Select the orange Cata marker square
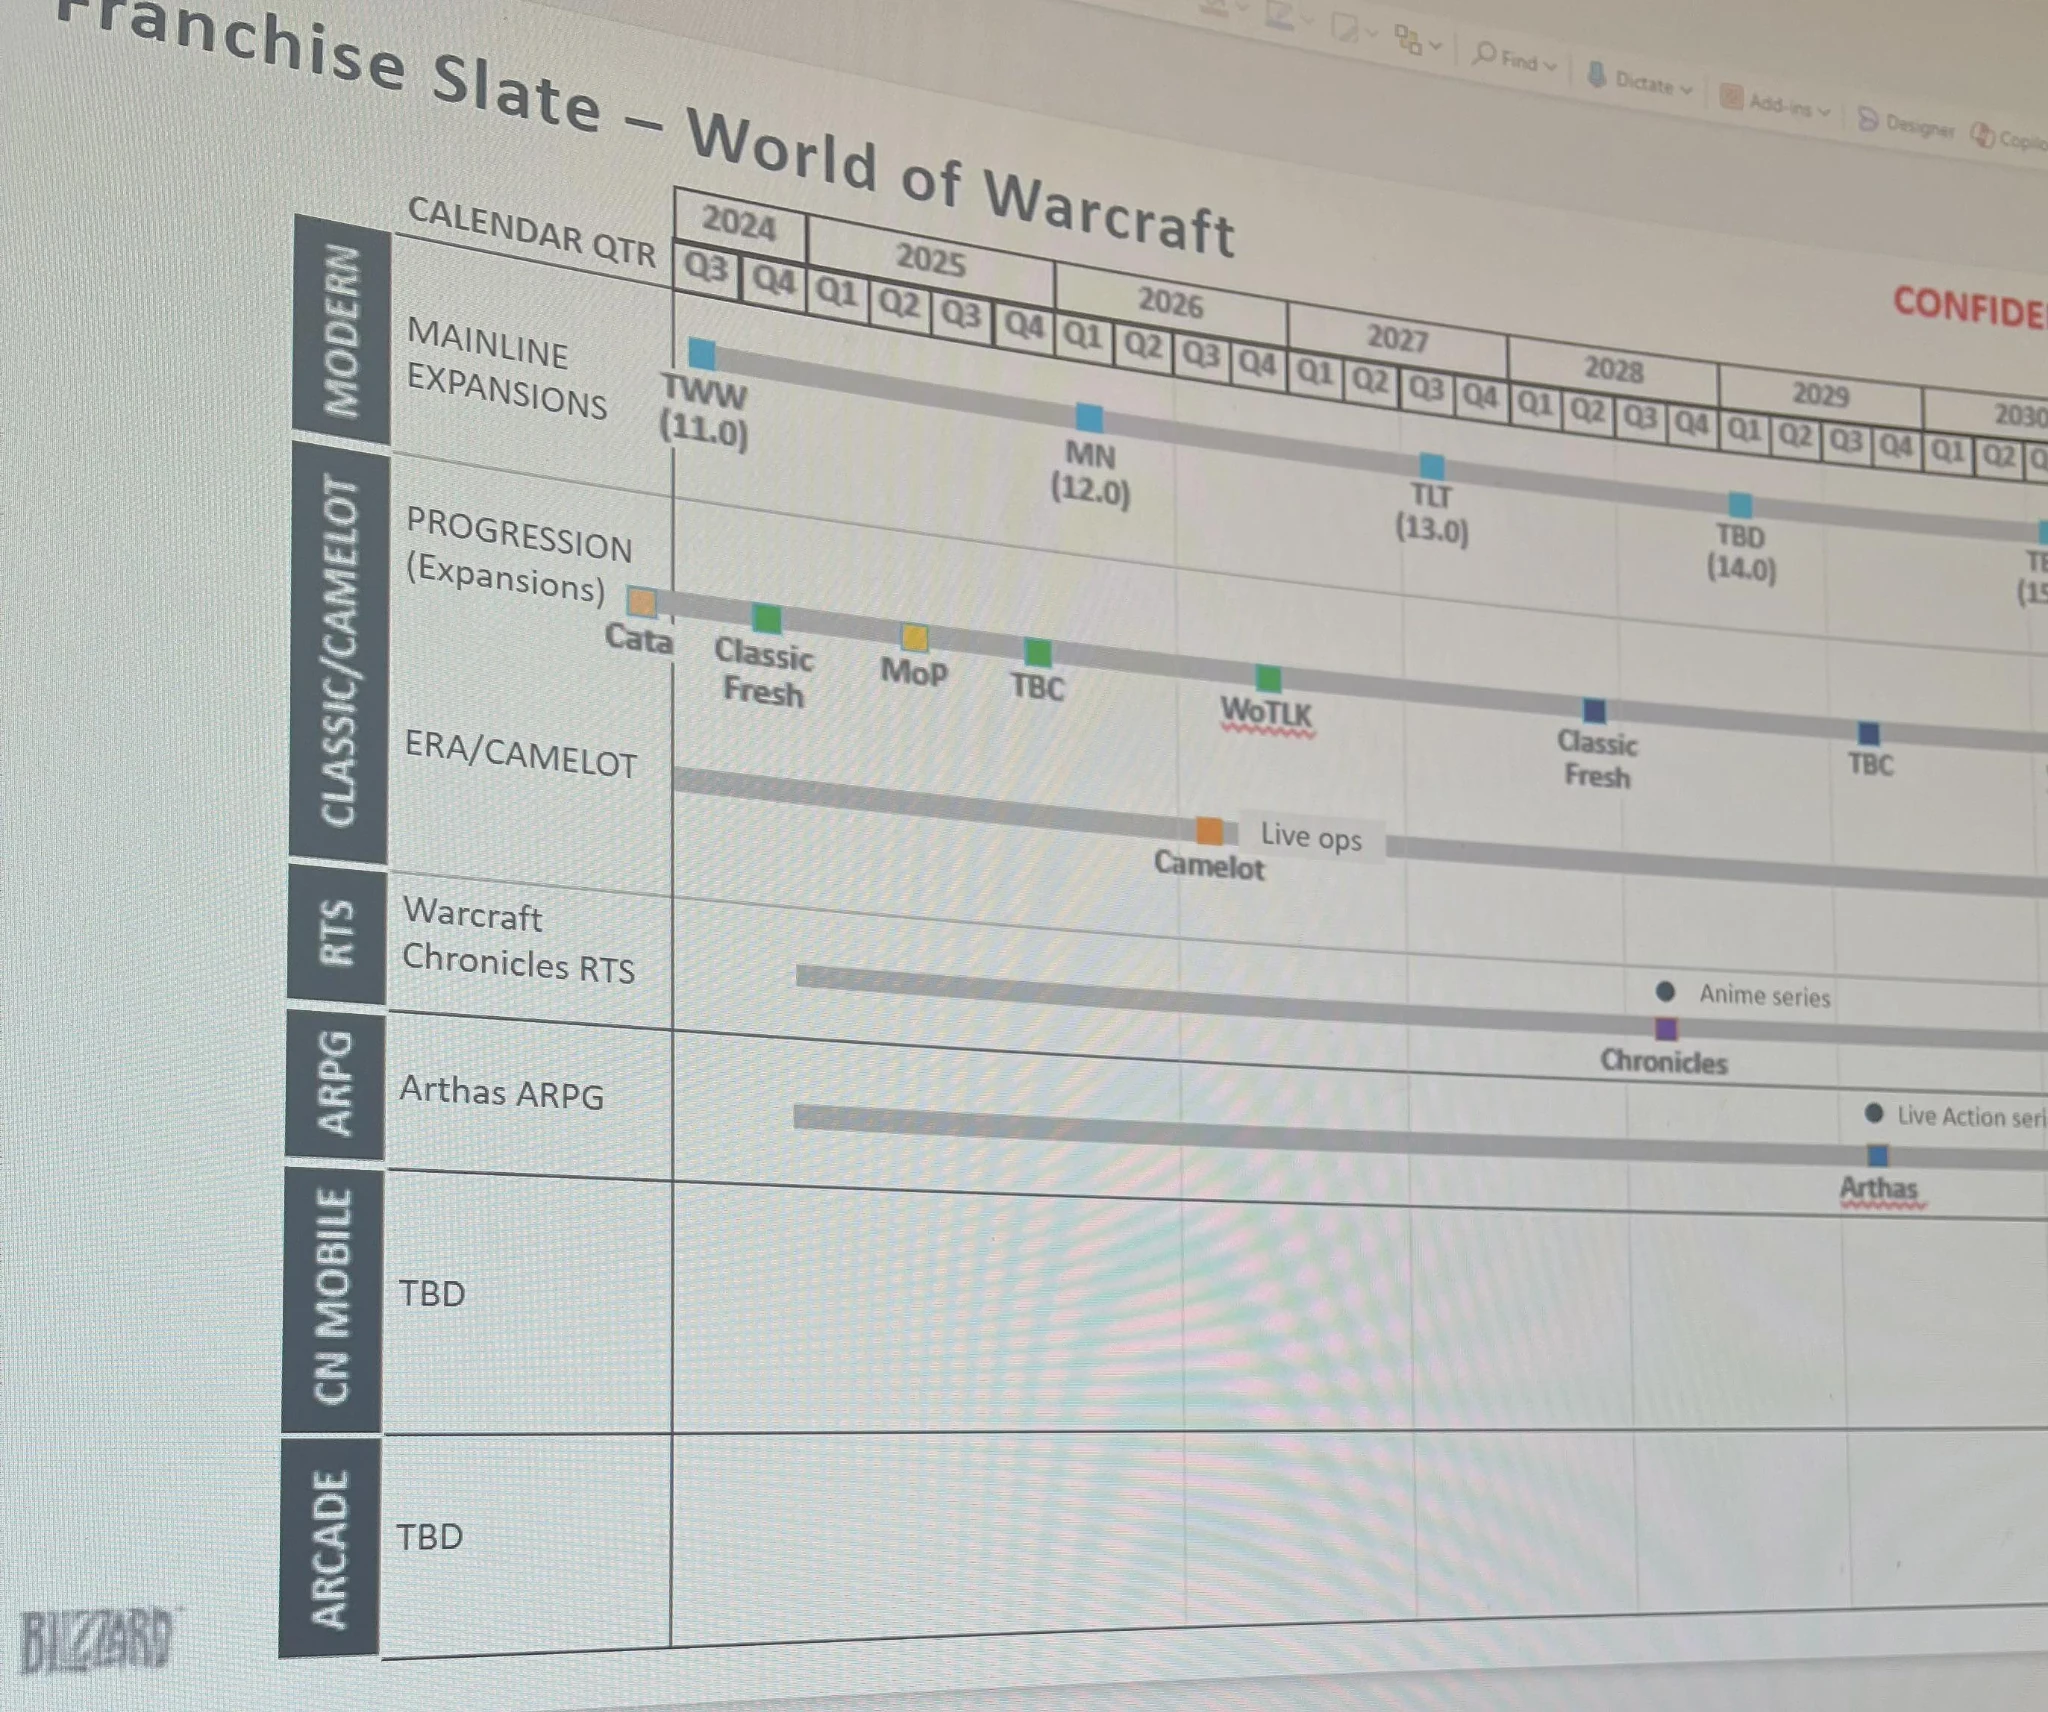This screenshot has height=1712, width=2048. point(641,602)
